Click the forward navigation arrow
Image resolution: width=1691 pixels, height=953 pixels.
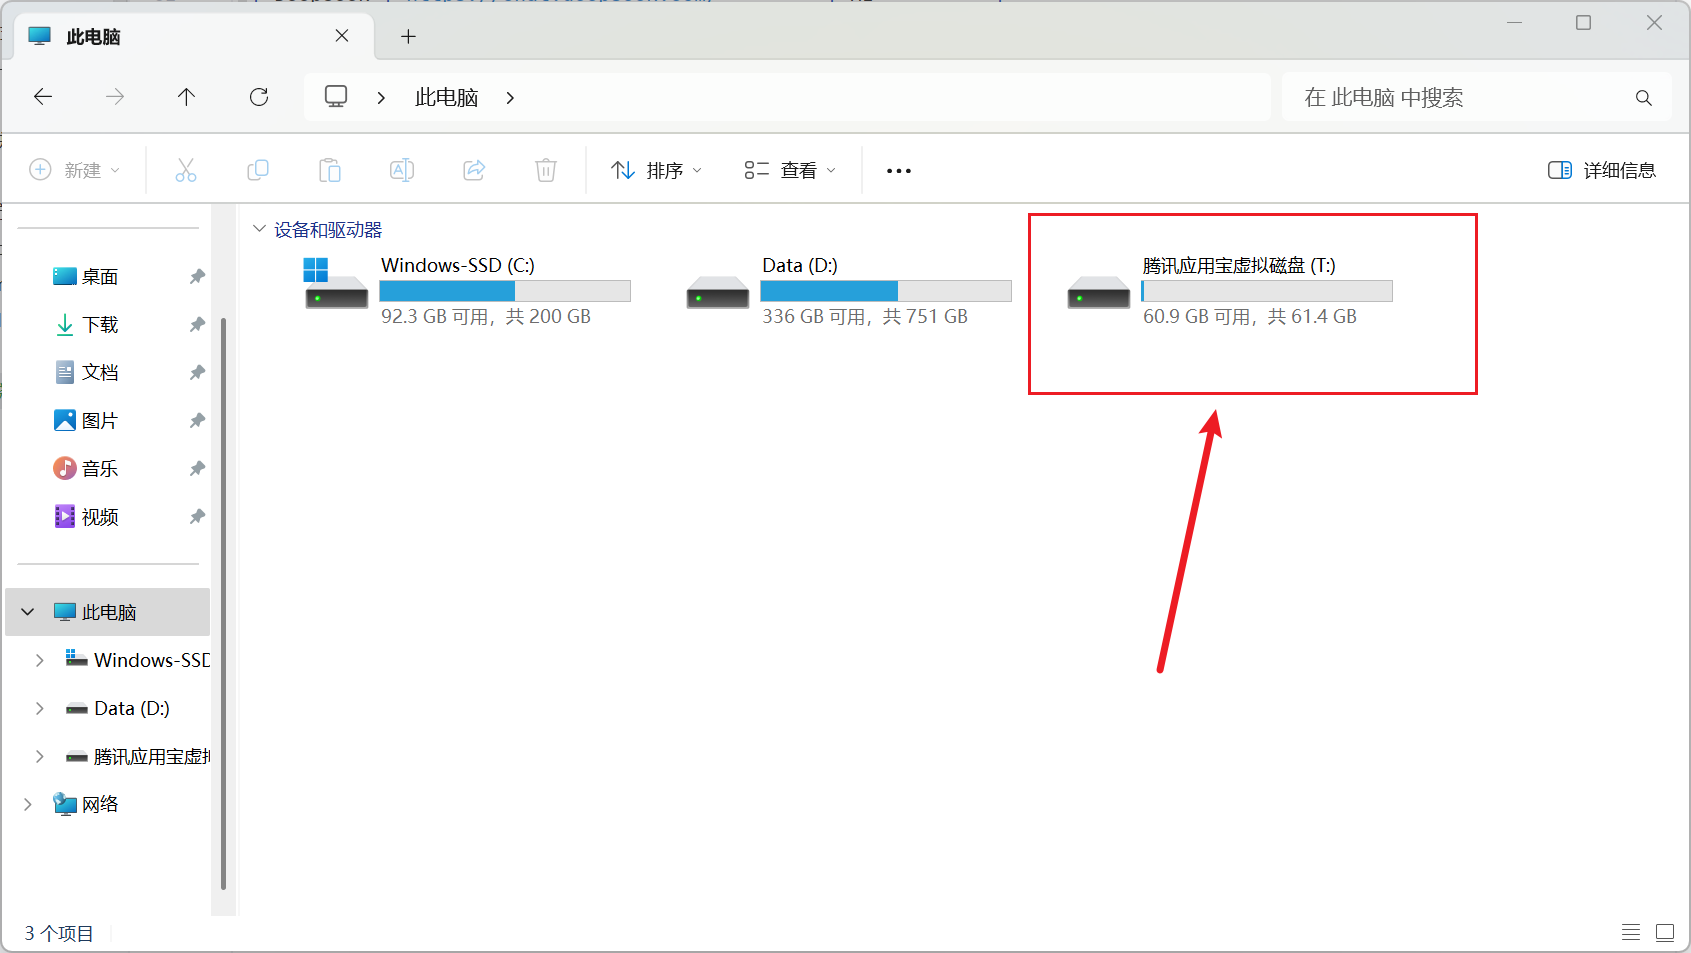(115, 97)
